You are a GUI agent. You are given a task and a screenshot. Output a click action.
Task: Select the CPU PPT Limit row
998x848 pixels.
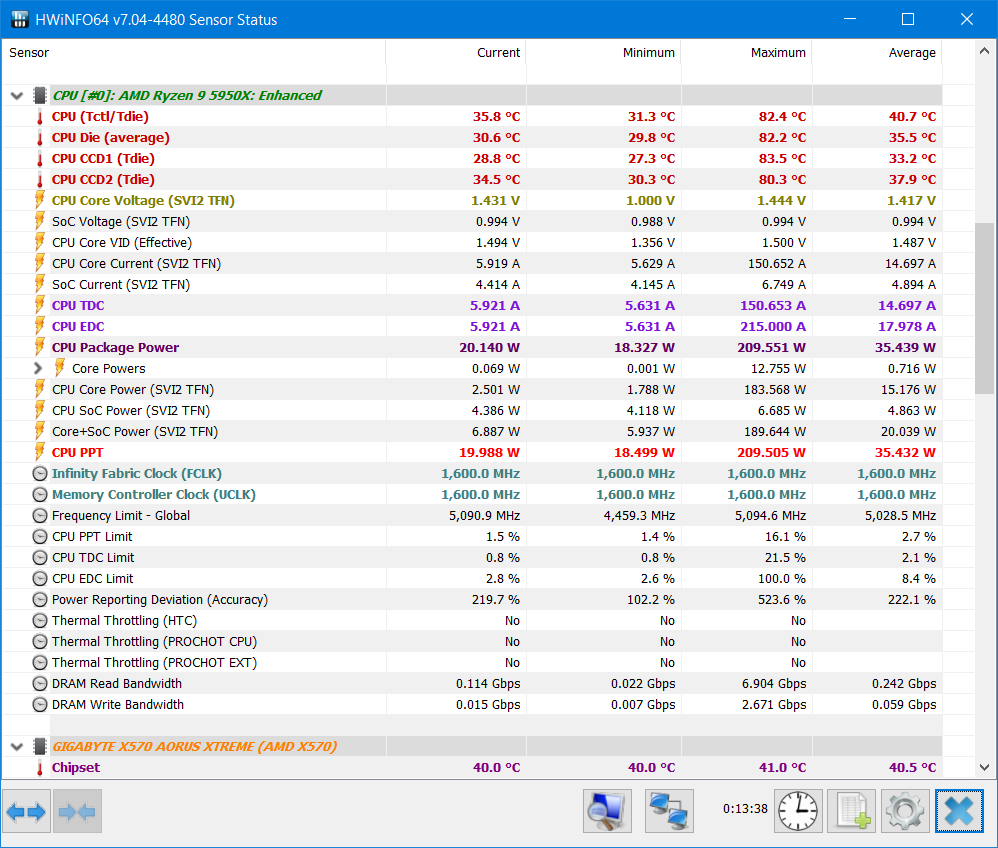pos(472,537)
